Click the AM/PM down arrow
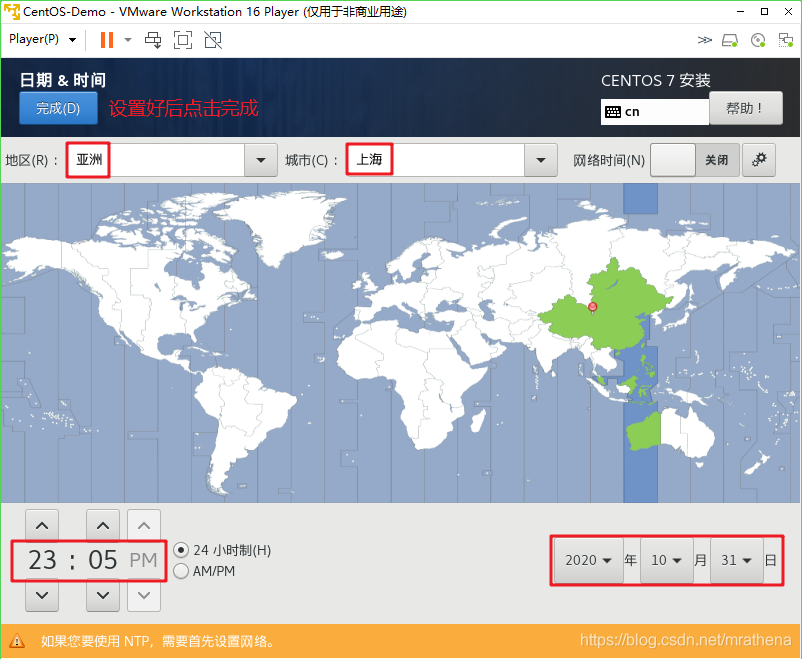 pos(144,596)
